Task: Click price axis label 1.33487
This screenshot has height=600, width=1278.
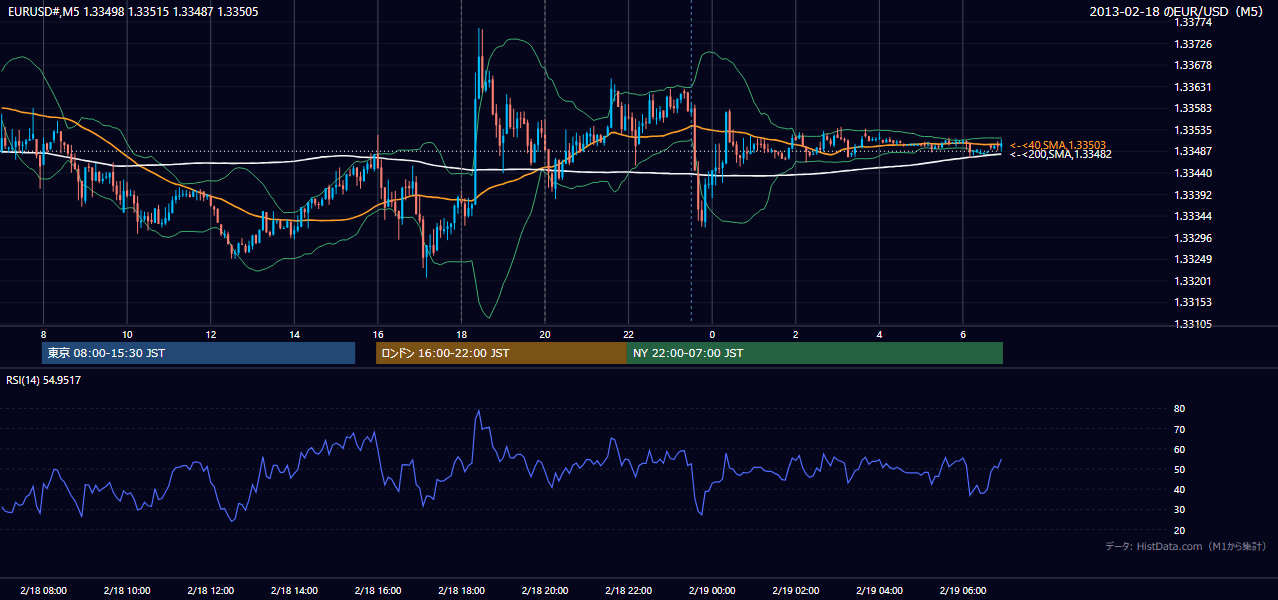Action: [1194, 151]
